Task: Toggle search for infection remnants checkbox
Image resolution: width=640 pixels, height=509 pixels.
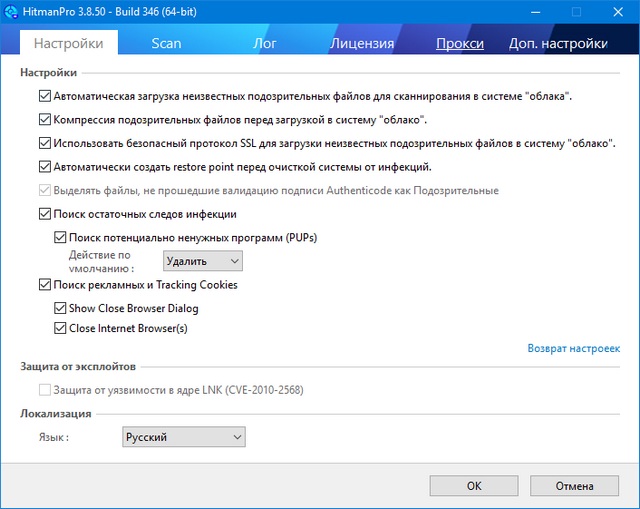Action: tap(44, 214)
